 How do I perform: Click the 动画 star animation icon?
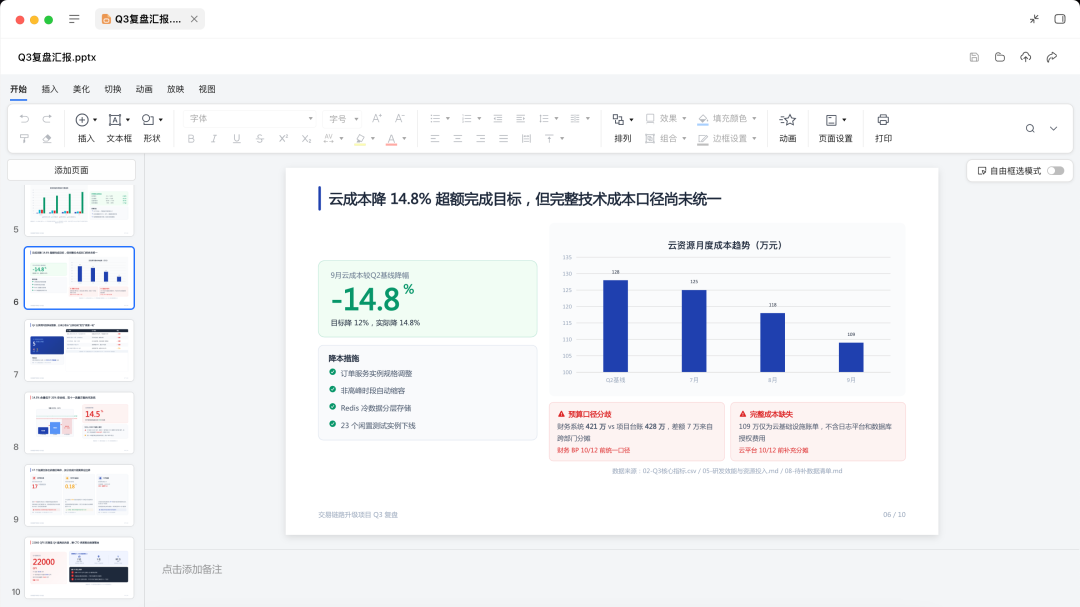click(787, 120)
